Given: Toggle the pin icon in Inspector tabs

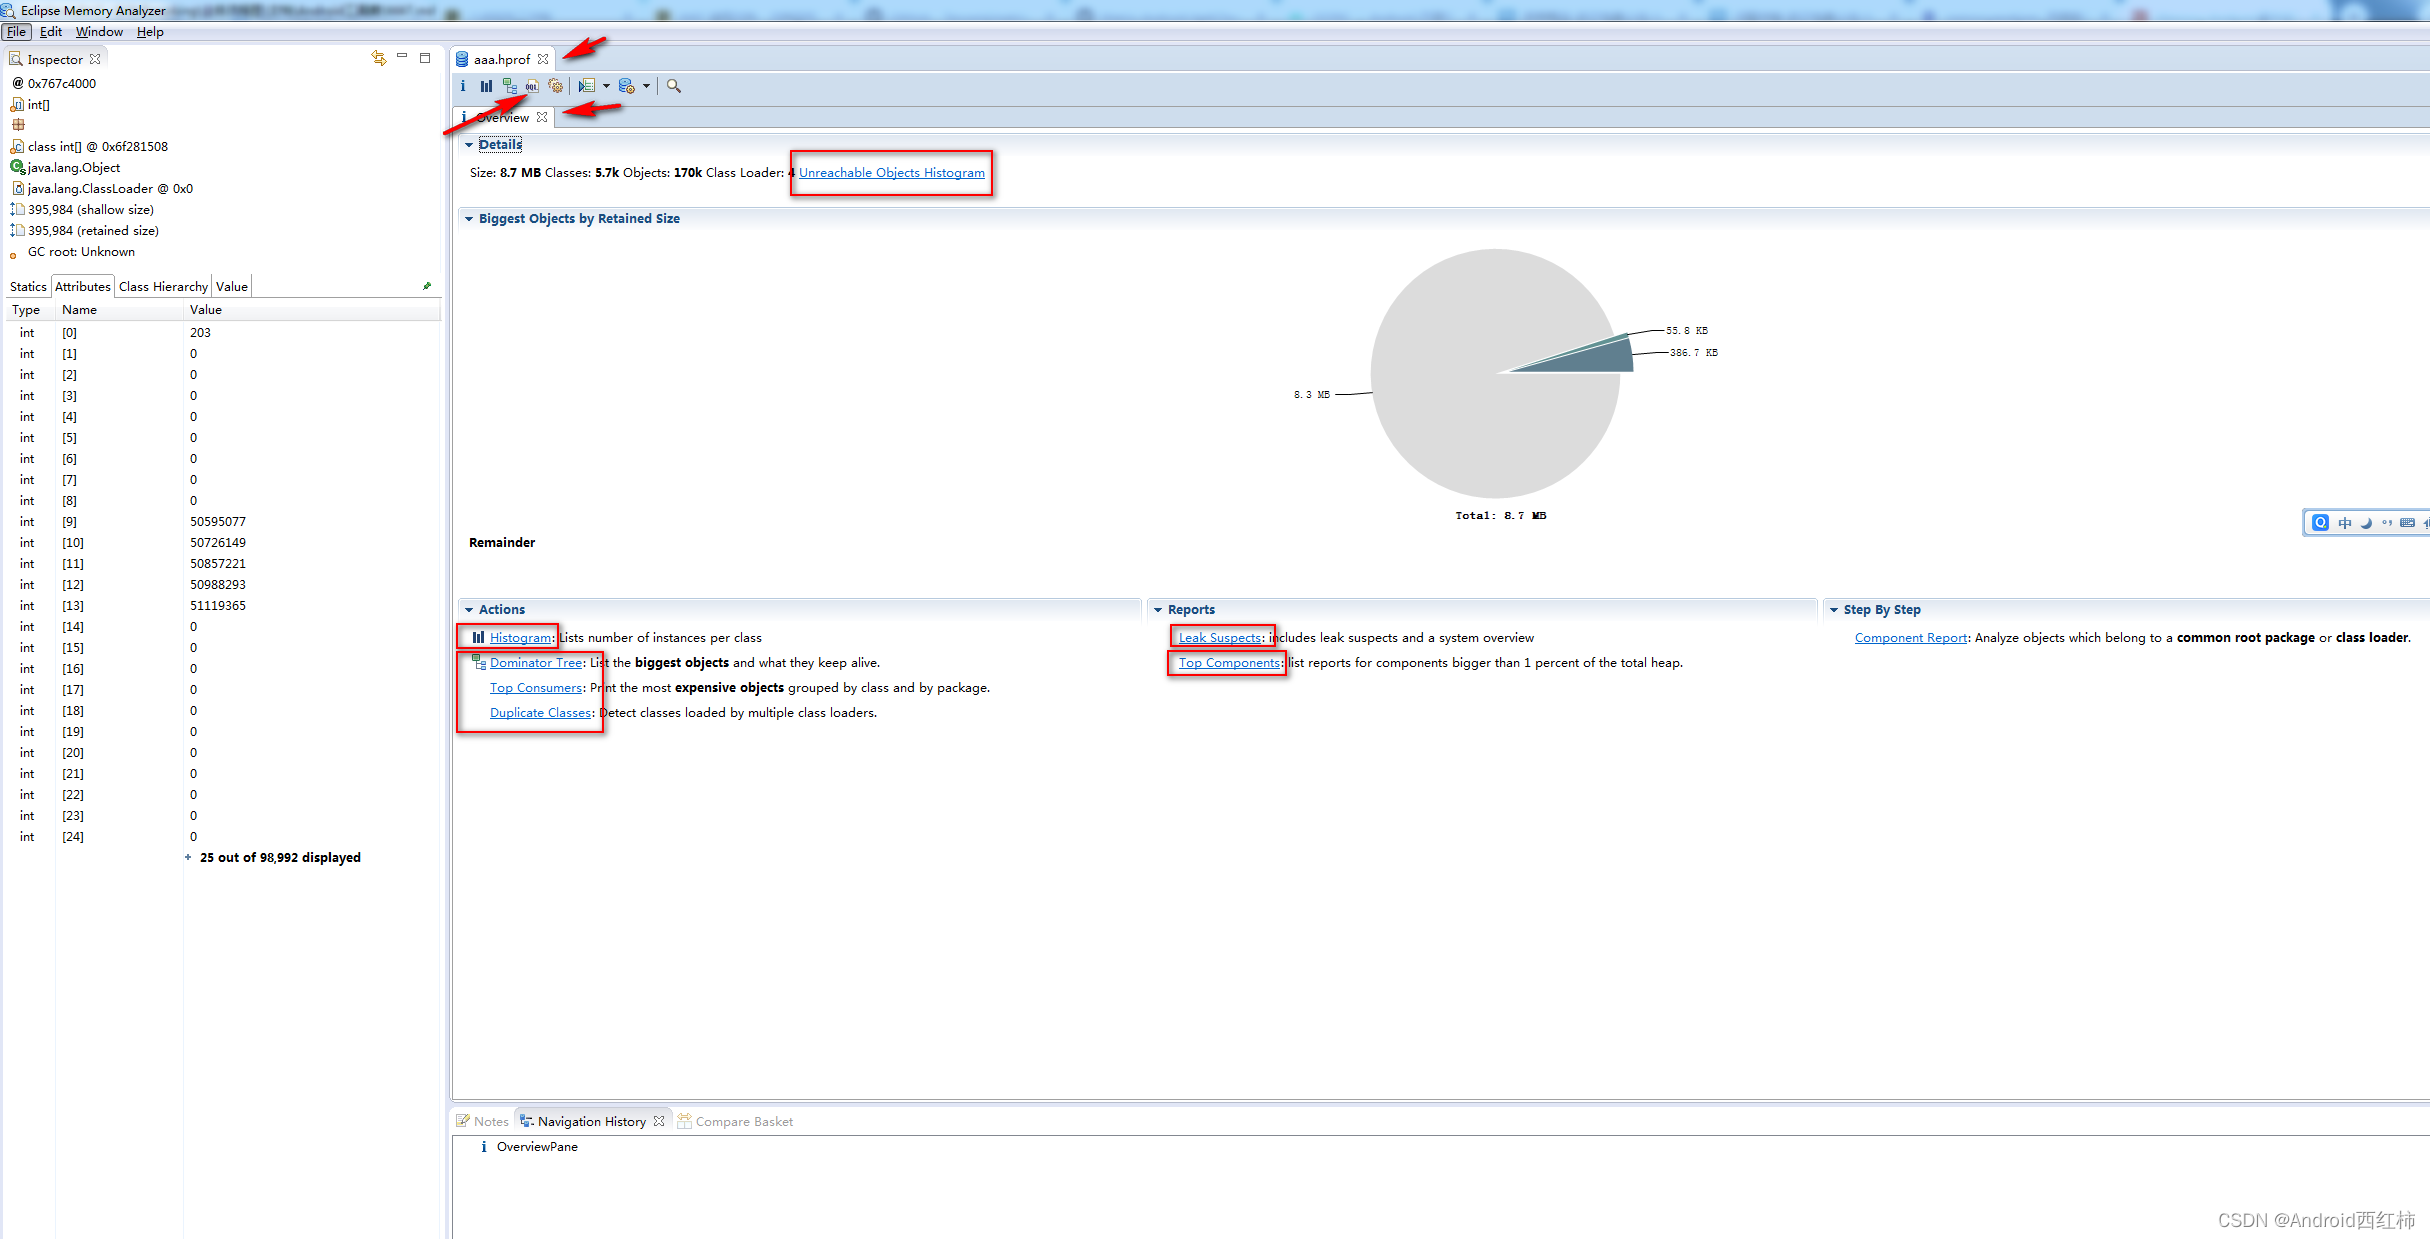Looking at the screenshot, I should coord(427,286).
